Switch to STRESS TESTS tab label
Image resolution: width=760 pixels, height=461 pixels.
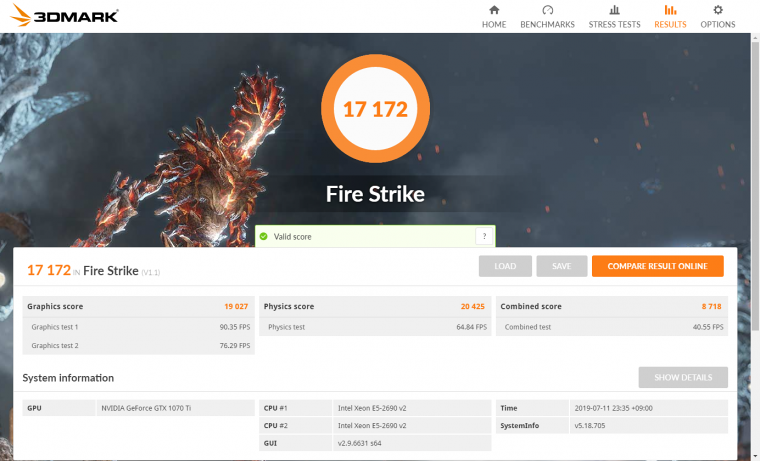click(x=614, y=24)
